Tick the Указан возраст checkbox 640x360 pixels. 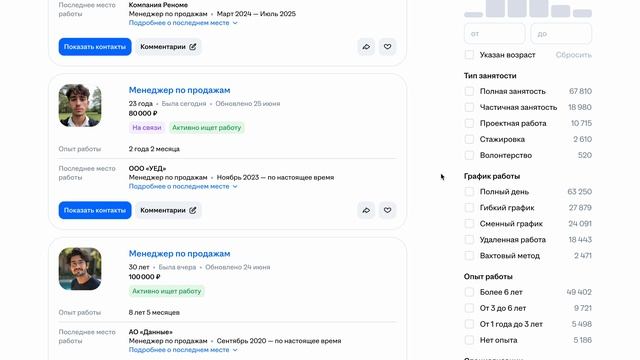[469, 55]
